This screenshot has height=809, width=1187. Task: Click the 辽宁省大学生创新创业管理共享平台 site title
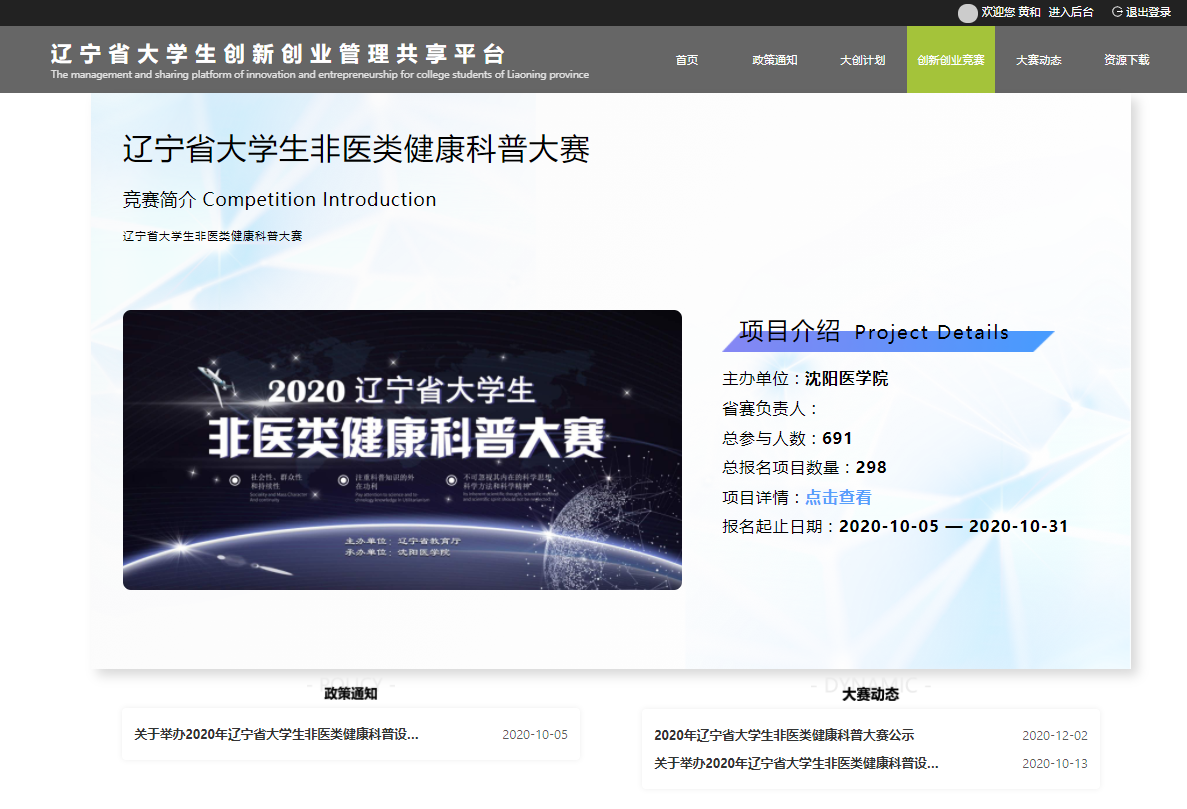point(279,54)
